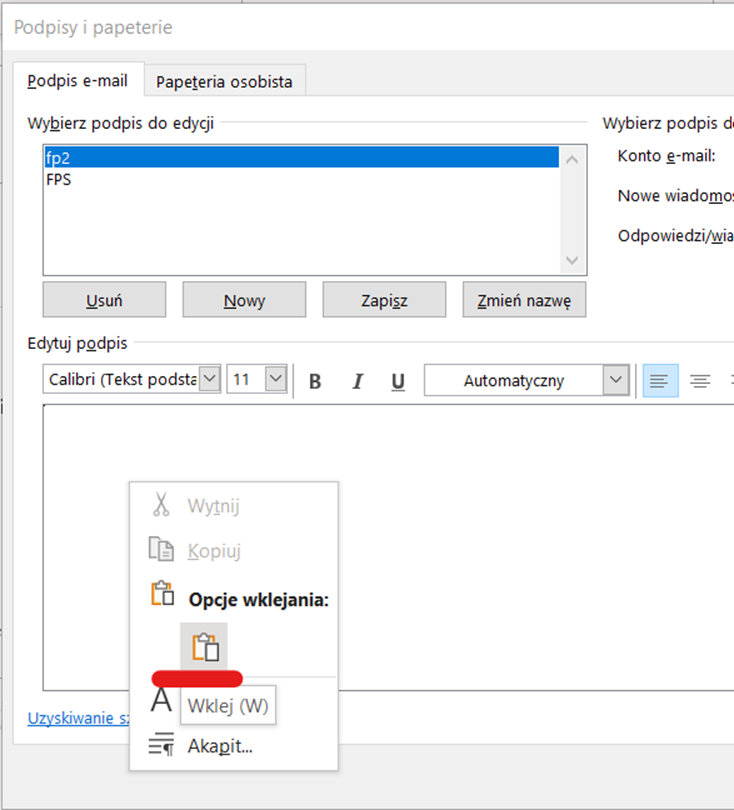Click the Zmień nazwę button
Image resolution: width=734 pixels, height=810 pixels.
click(524, 299)
